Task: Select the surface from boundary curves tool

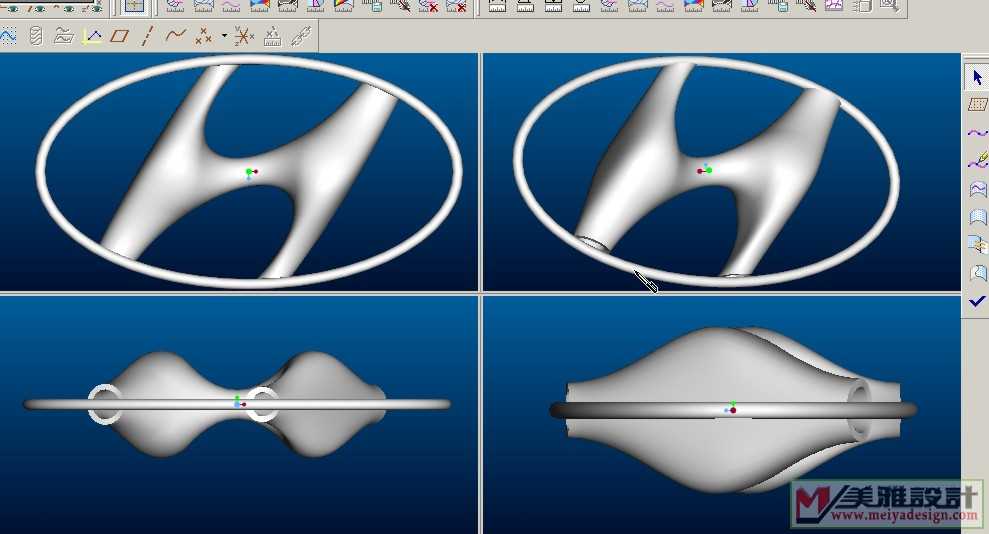Action: click(x=976, y=189)
